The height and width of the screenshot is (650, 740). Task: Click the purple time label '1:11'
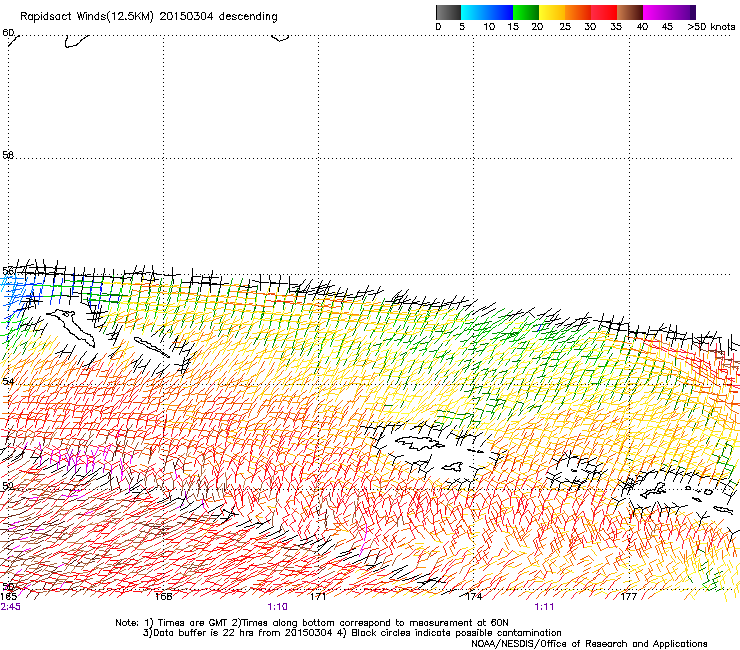pyautogui.click(x=544, y=607)
